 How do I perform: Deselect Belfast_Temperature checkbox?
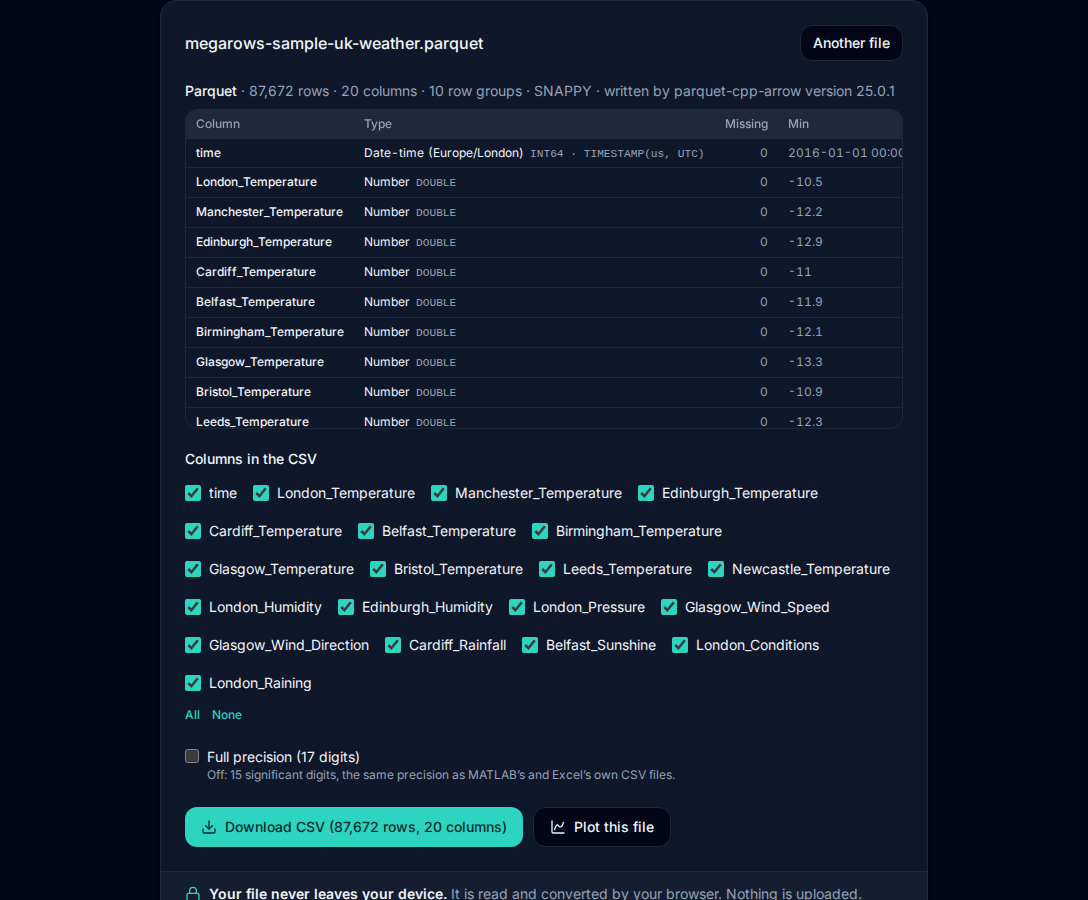366,532
